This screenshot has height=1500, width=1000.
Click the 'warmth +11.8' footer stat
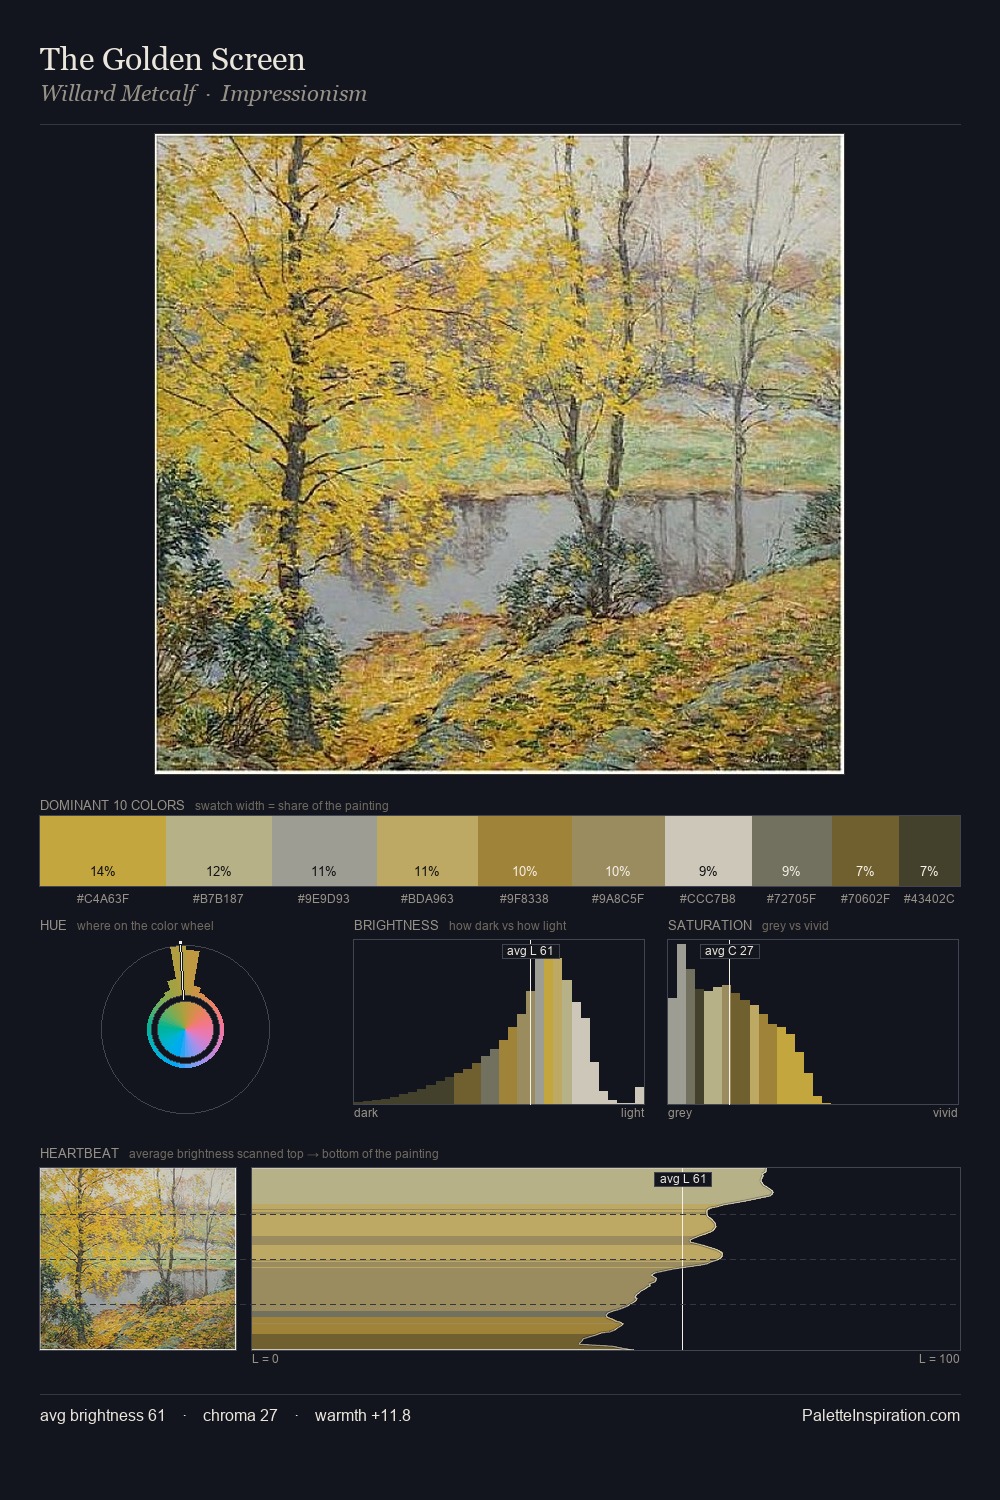[363, 1415]
